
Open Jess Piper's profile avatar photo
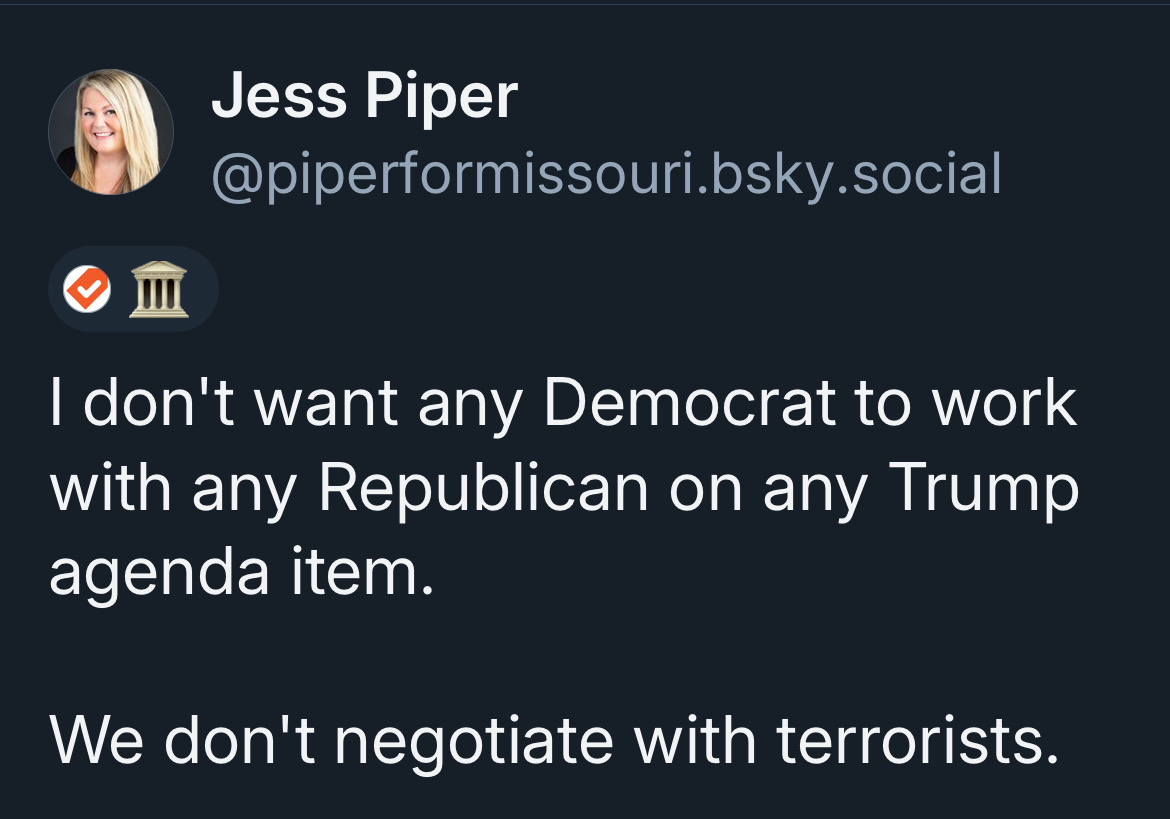111,132
